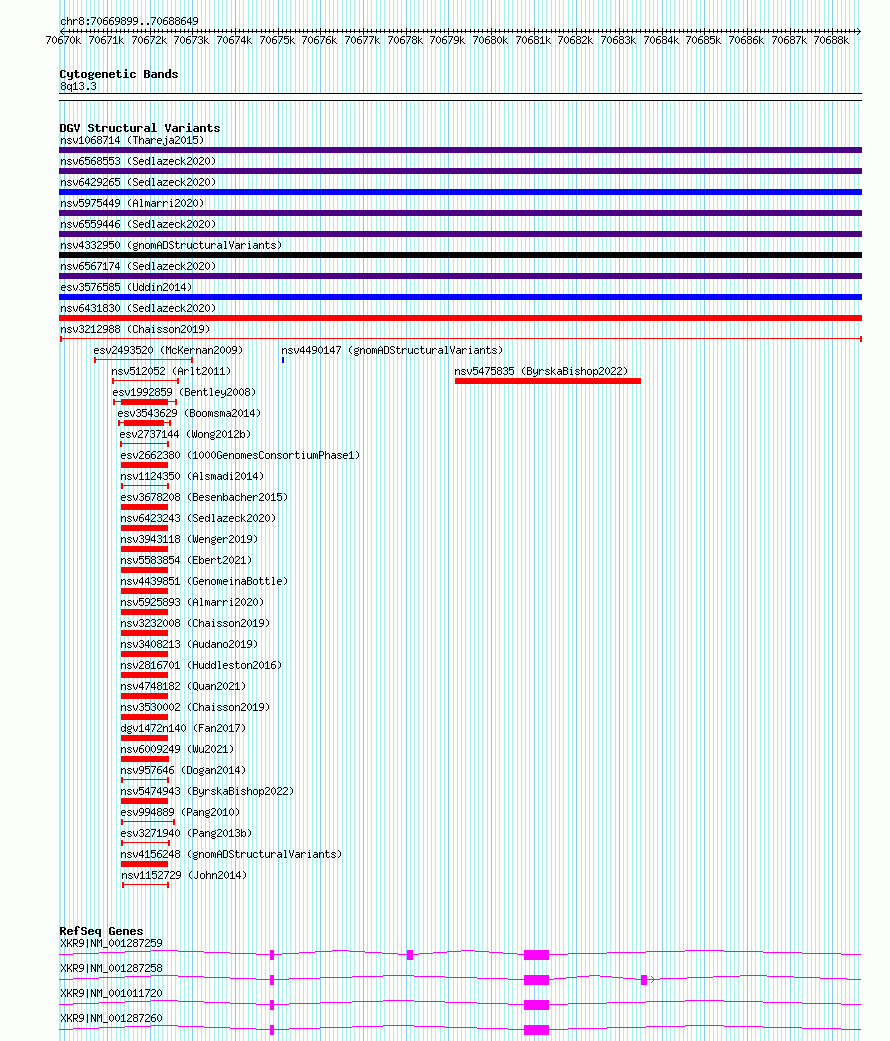Open esv3543629 (Boomsma2014) variant
890x1041 pixels.
coord(189,414)
